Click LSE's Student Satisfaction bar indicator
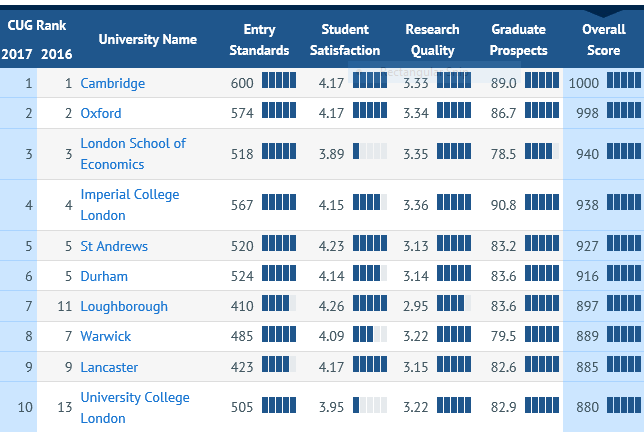The height and width of the screenshot is (432, 644). [x=370, y=151]
